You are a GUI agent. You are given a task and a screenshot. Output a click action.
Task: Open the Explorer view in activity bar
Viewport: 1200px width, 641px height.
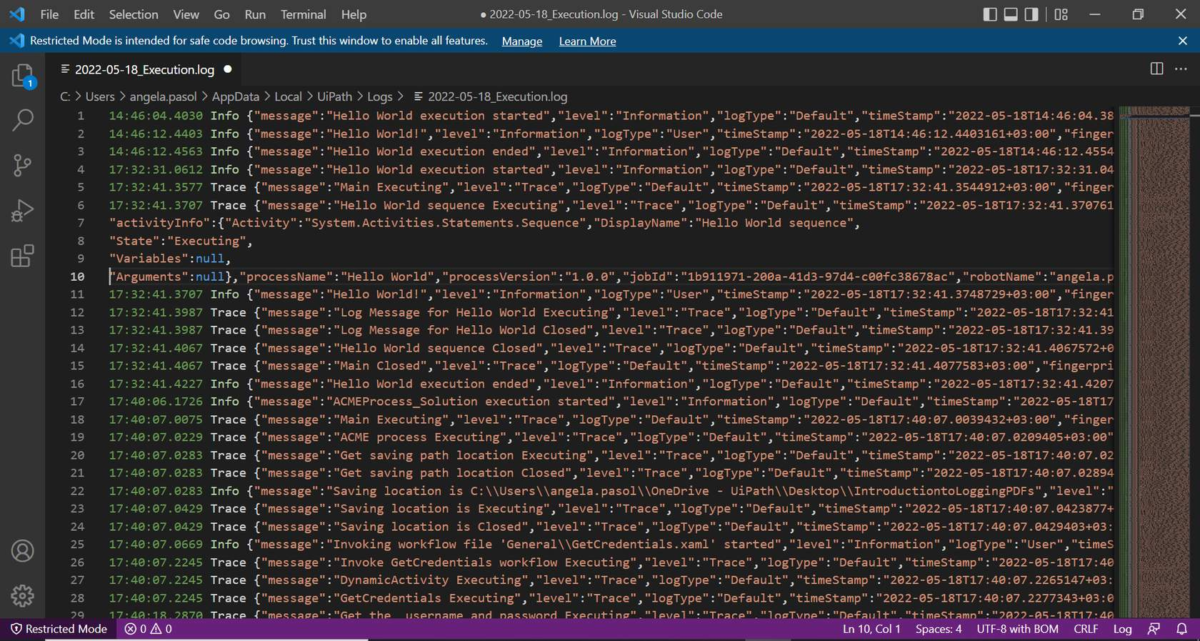pos(22,76)
